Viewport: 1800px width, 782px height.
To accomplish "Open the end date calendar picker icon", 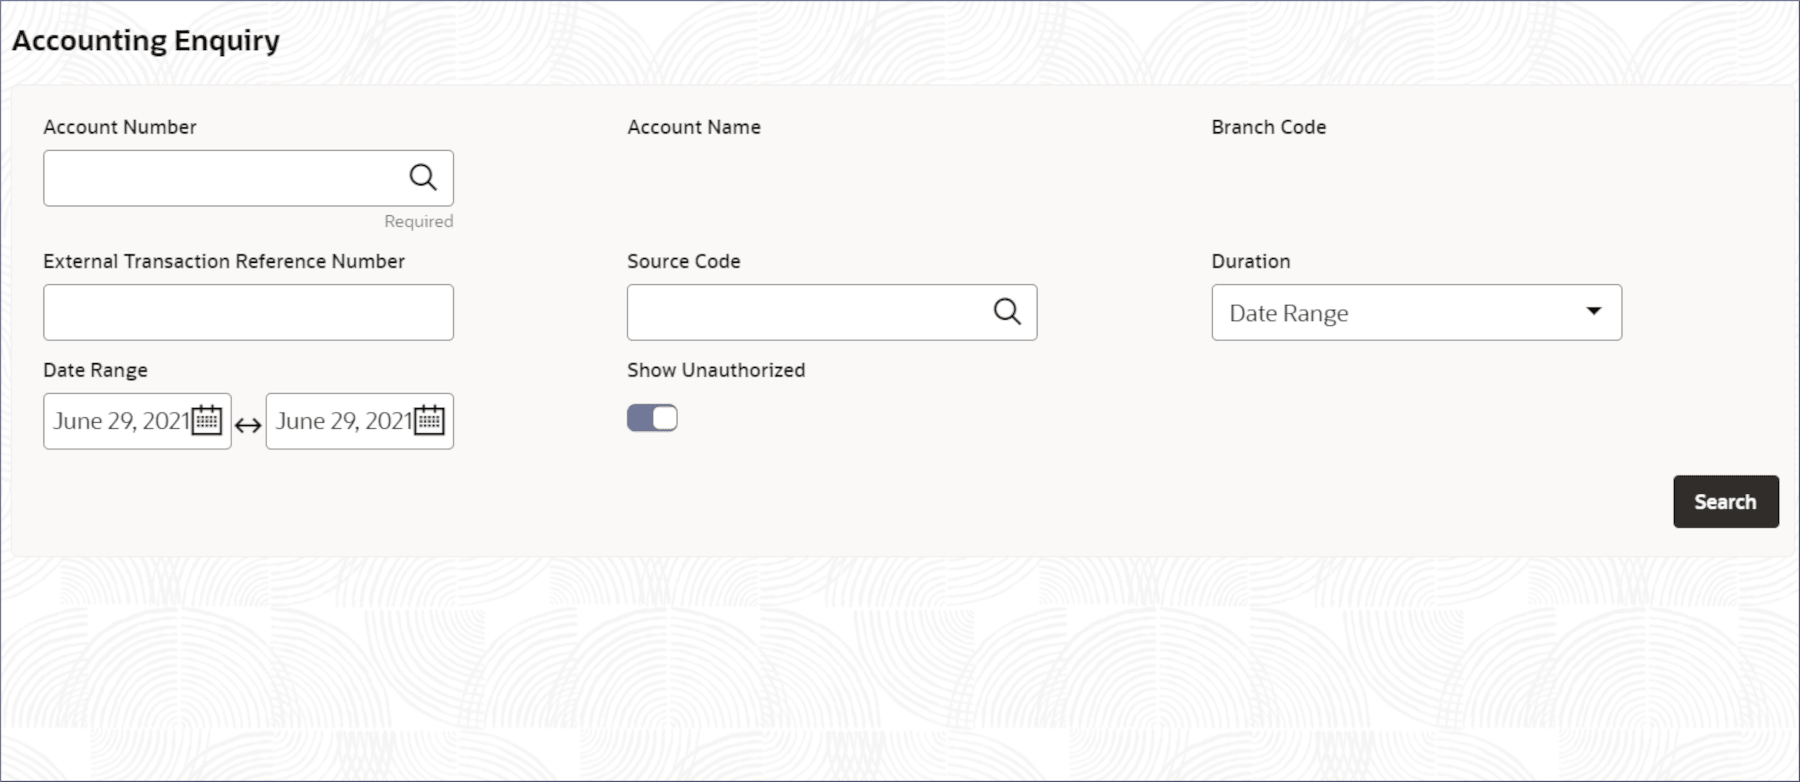I will [x=430, y=421].
